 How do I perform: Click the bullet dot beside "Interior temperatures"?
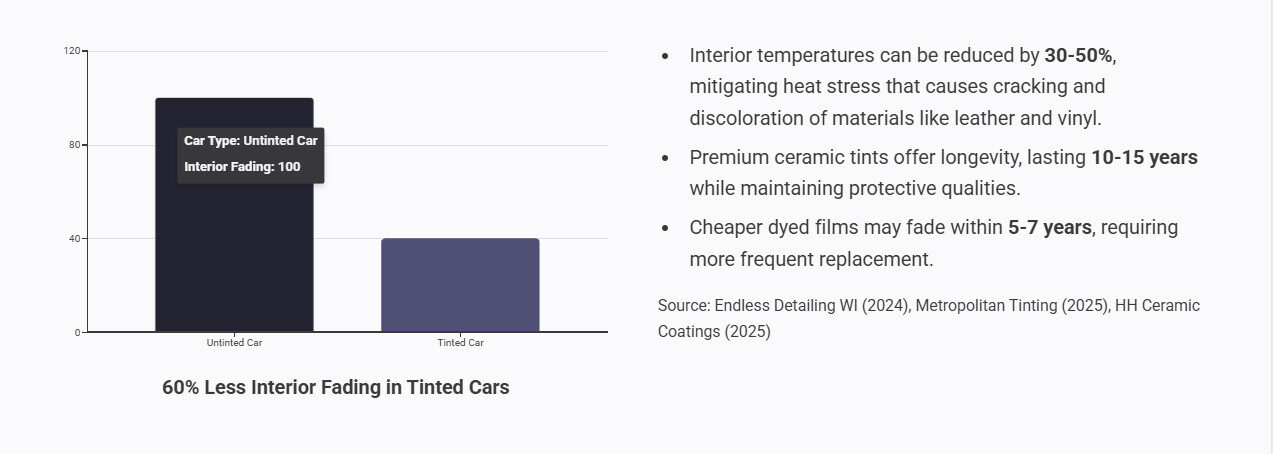point(665,57)
